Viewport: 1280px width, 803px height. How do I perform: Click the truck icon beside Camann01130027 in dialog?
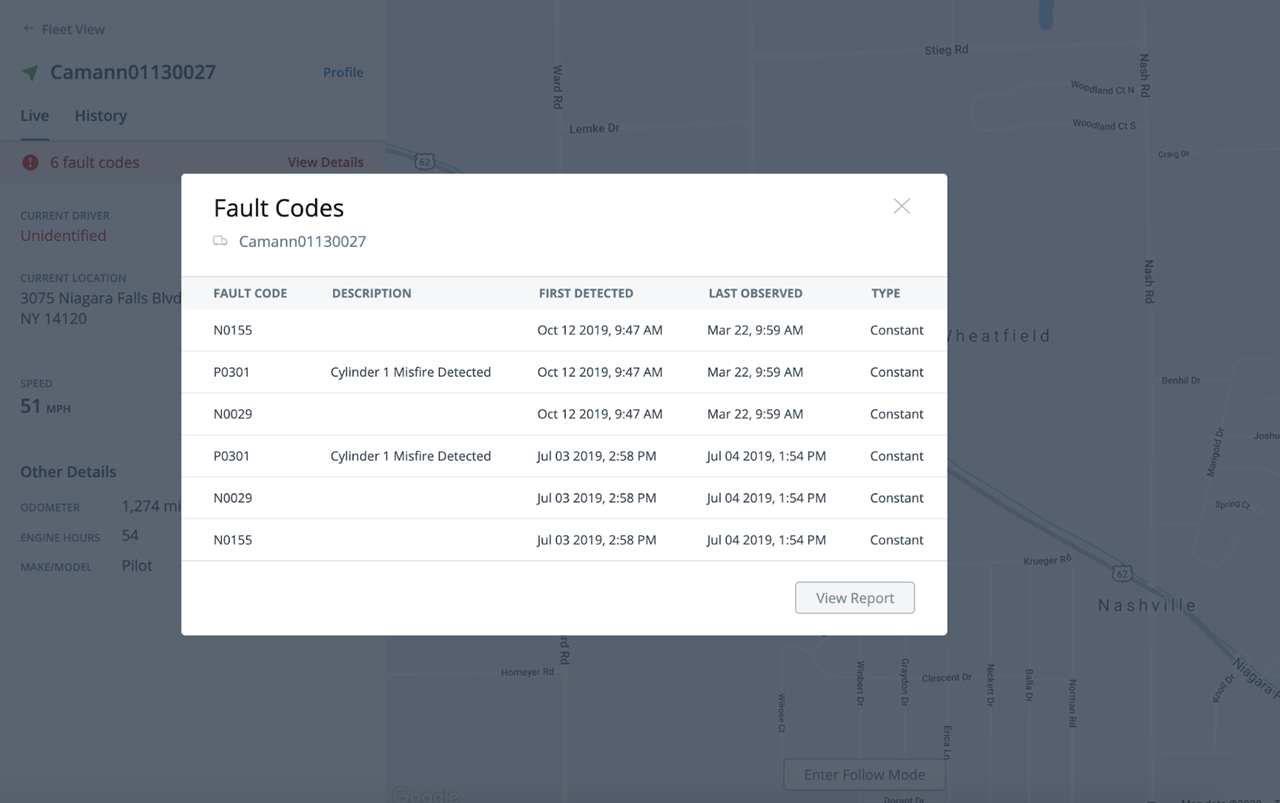coord(220,241)
